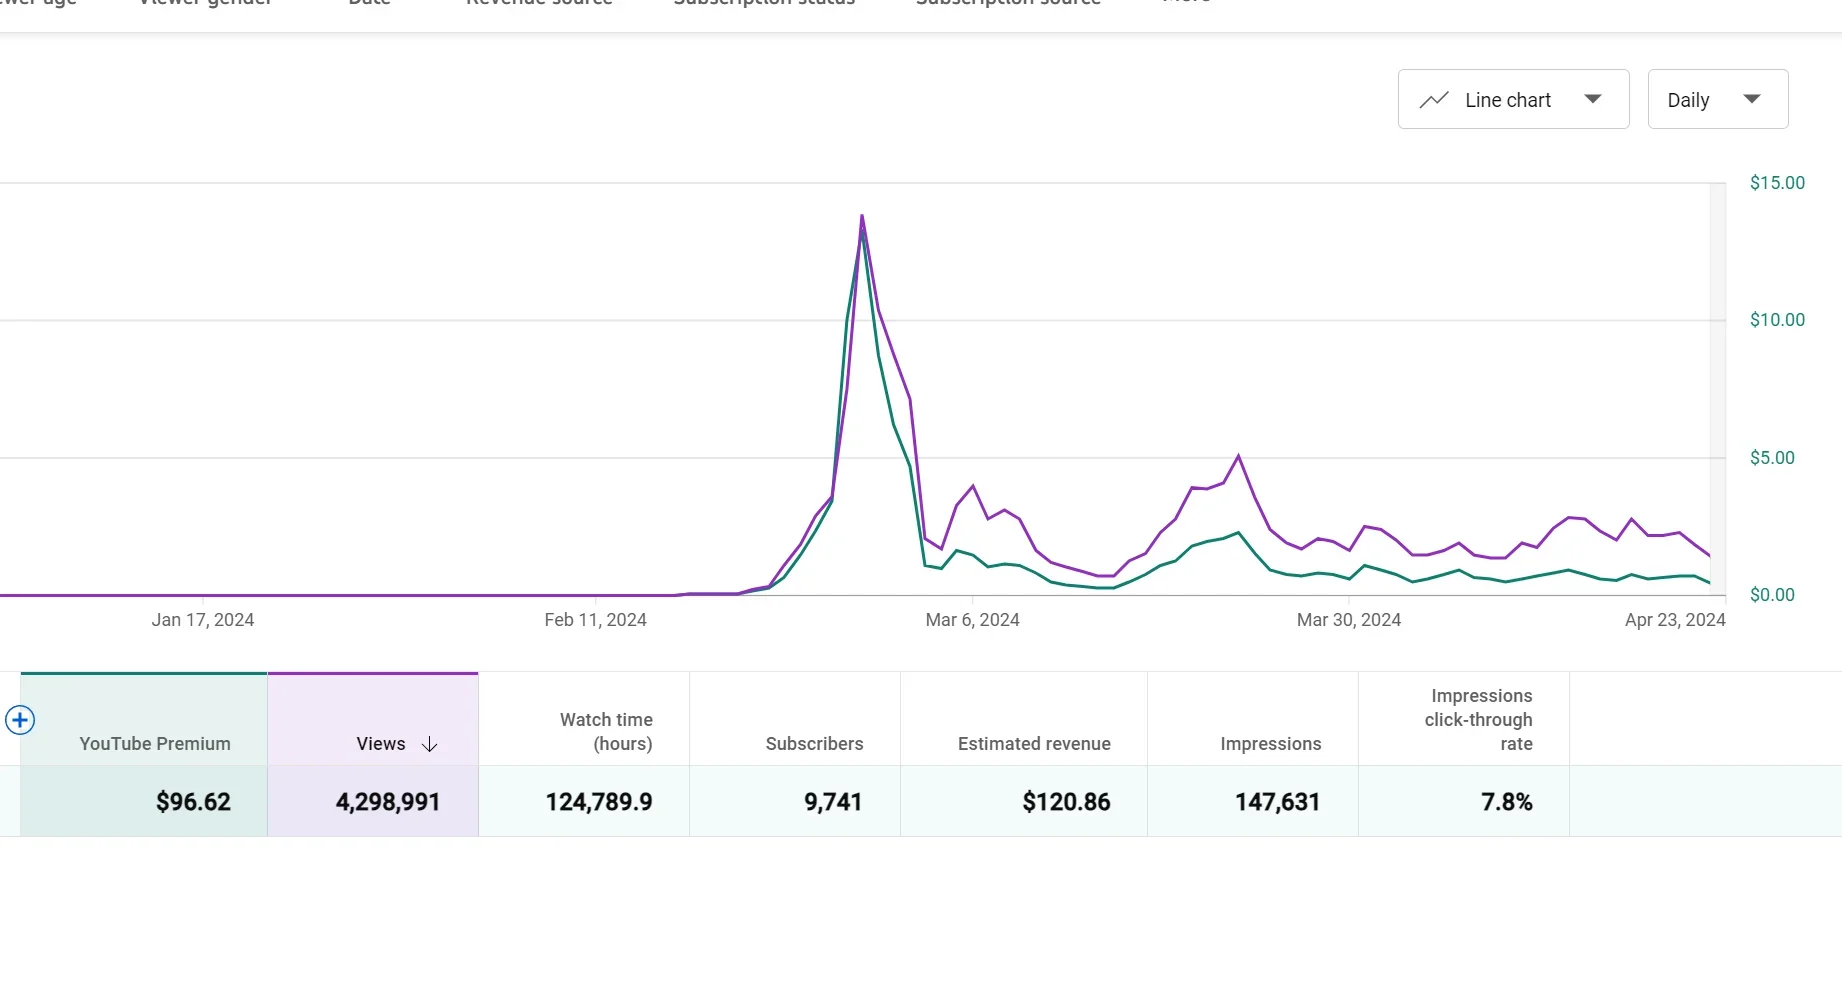Click the Mar 6, 2024 axis label
The image size is (1842, 988).
[972, 620]
